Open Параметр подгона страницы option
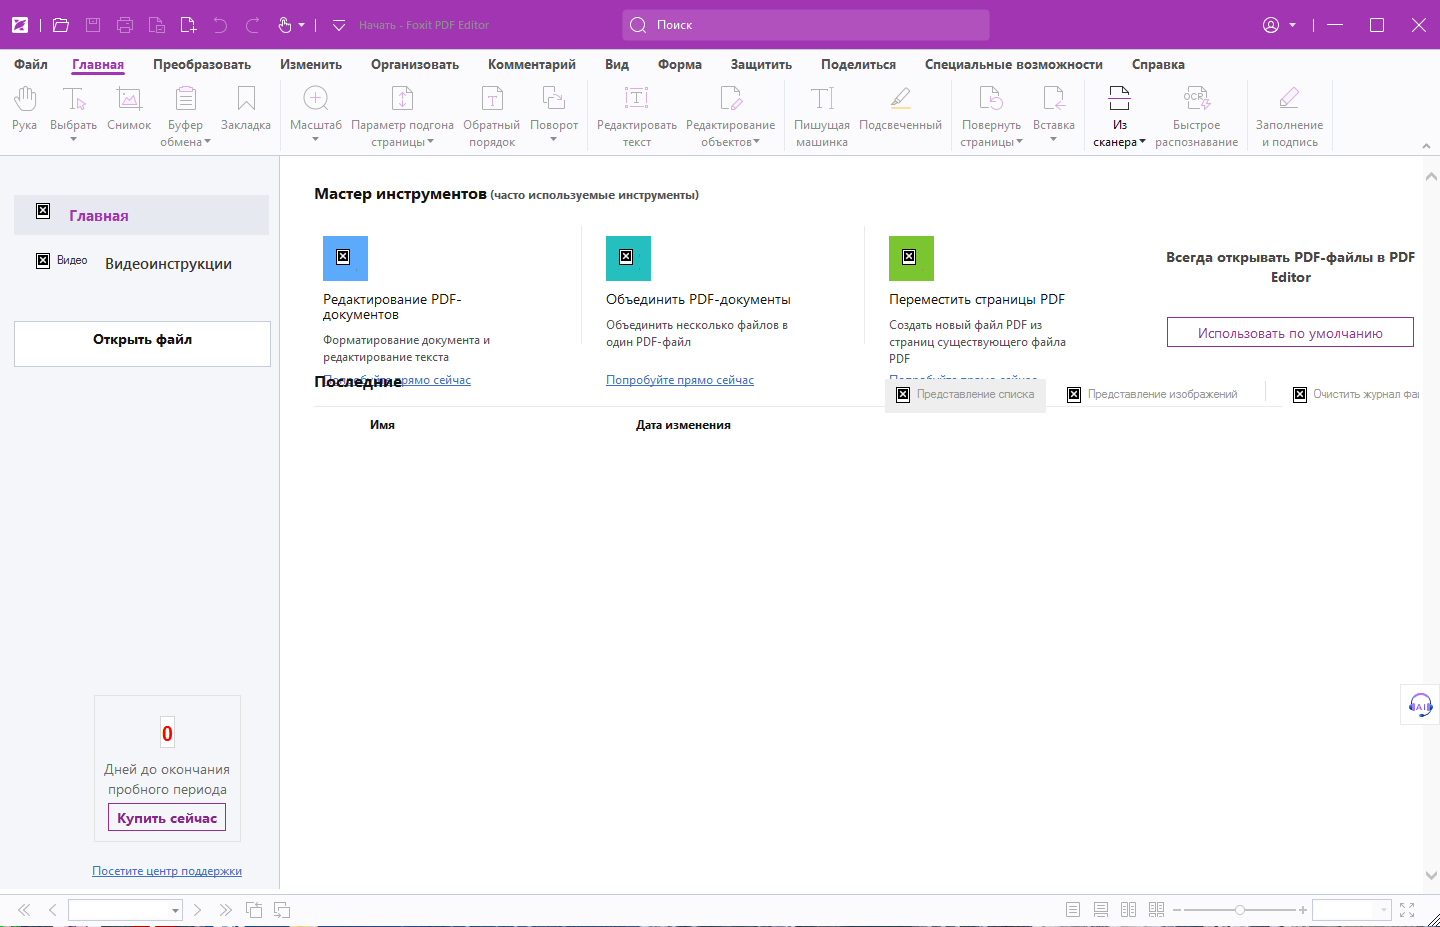The image size is (1440, 927). (x=402, y=116)
